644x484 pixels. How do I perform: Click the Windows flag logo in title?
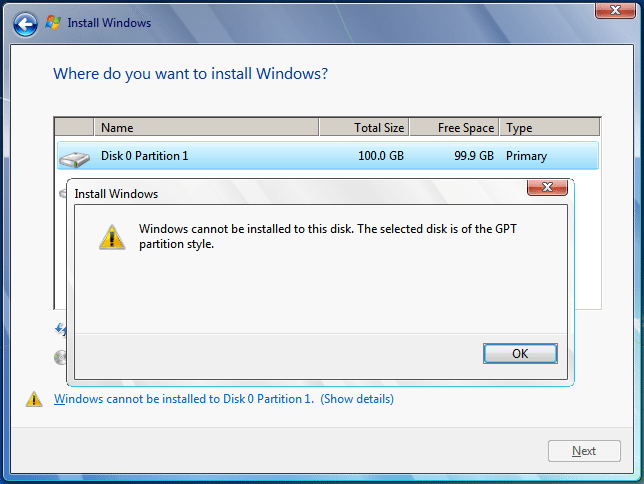pyautogui.click(x=53, y=22)
